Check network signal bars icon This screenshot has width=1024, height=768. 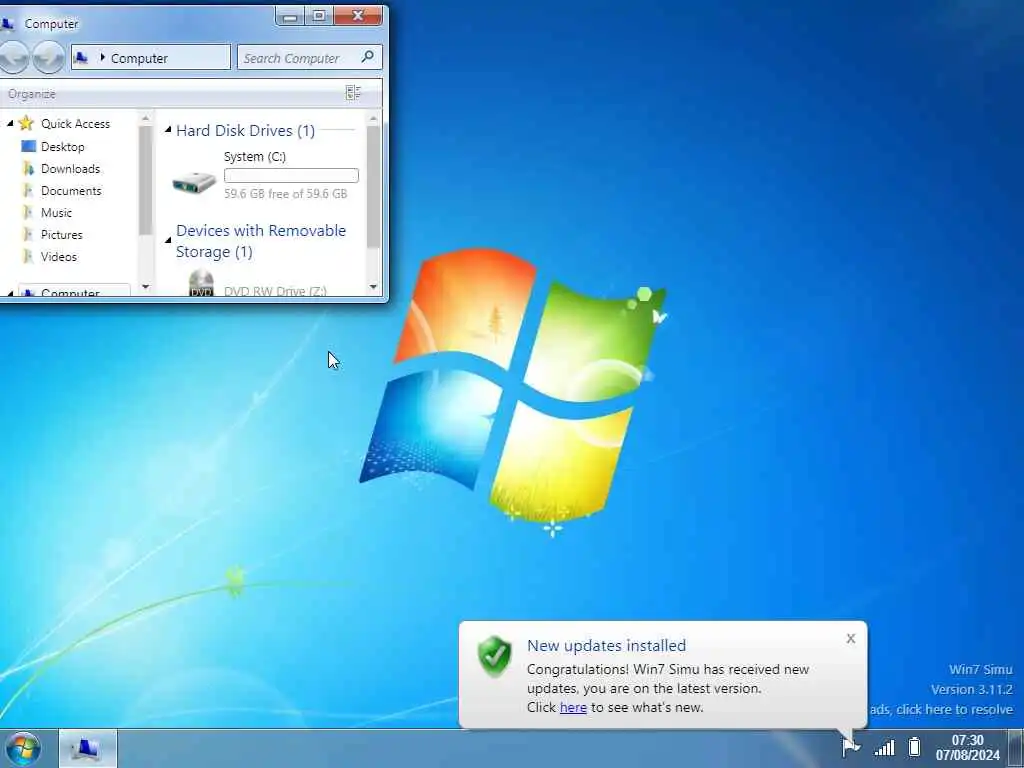tap(884, 747)
